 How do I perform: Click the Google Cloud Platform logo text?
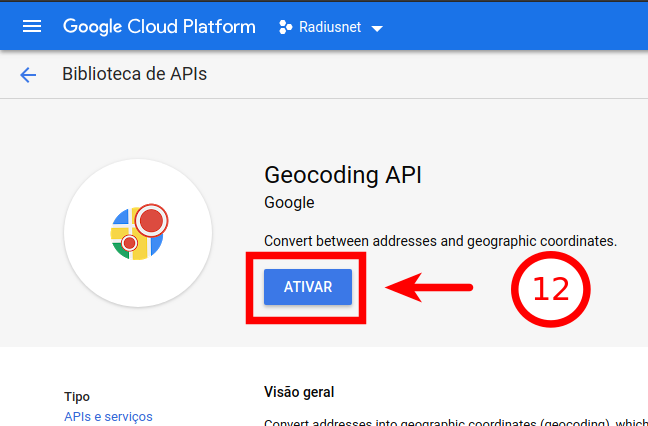pyautogui.click(x=159, y=27)
